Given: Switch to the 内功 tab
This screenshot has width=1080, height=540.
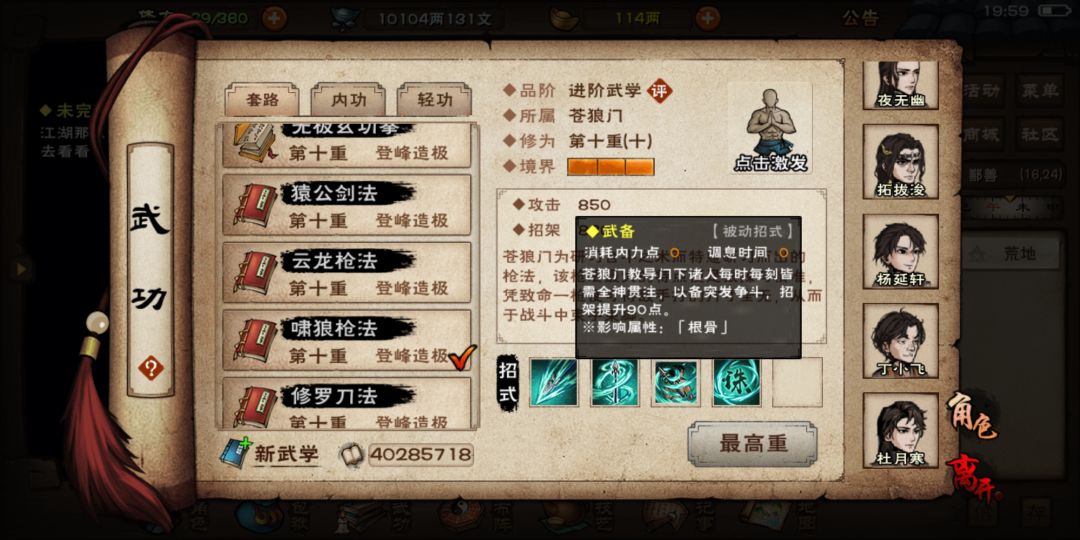Looking at the screenshot, I should click(x=348, y=101).
